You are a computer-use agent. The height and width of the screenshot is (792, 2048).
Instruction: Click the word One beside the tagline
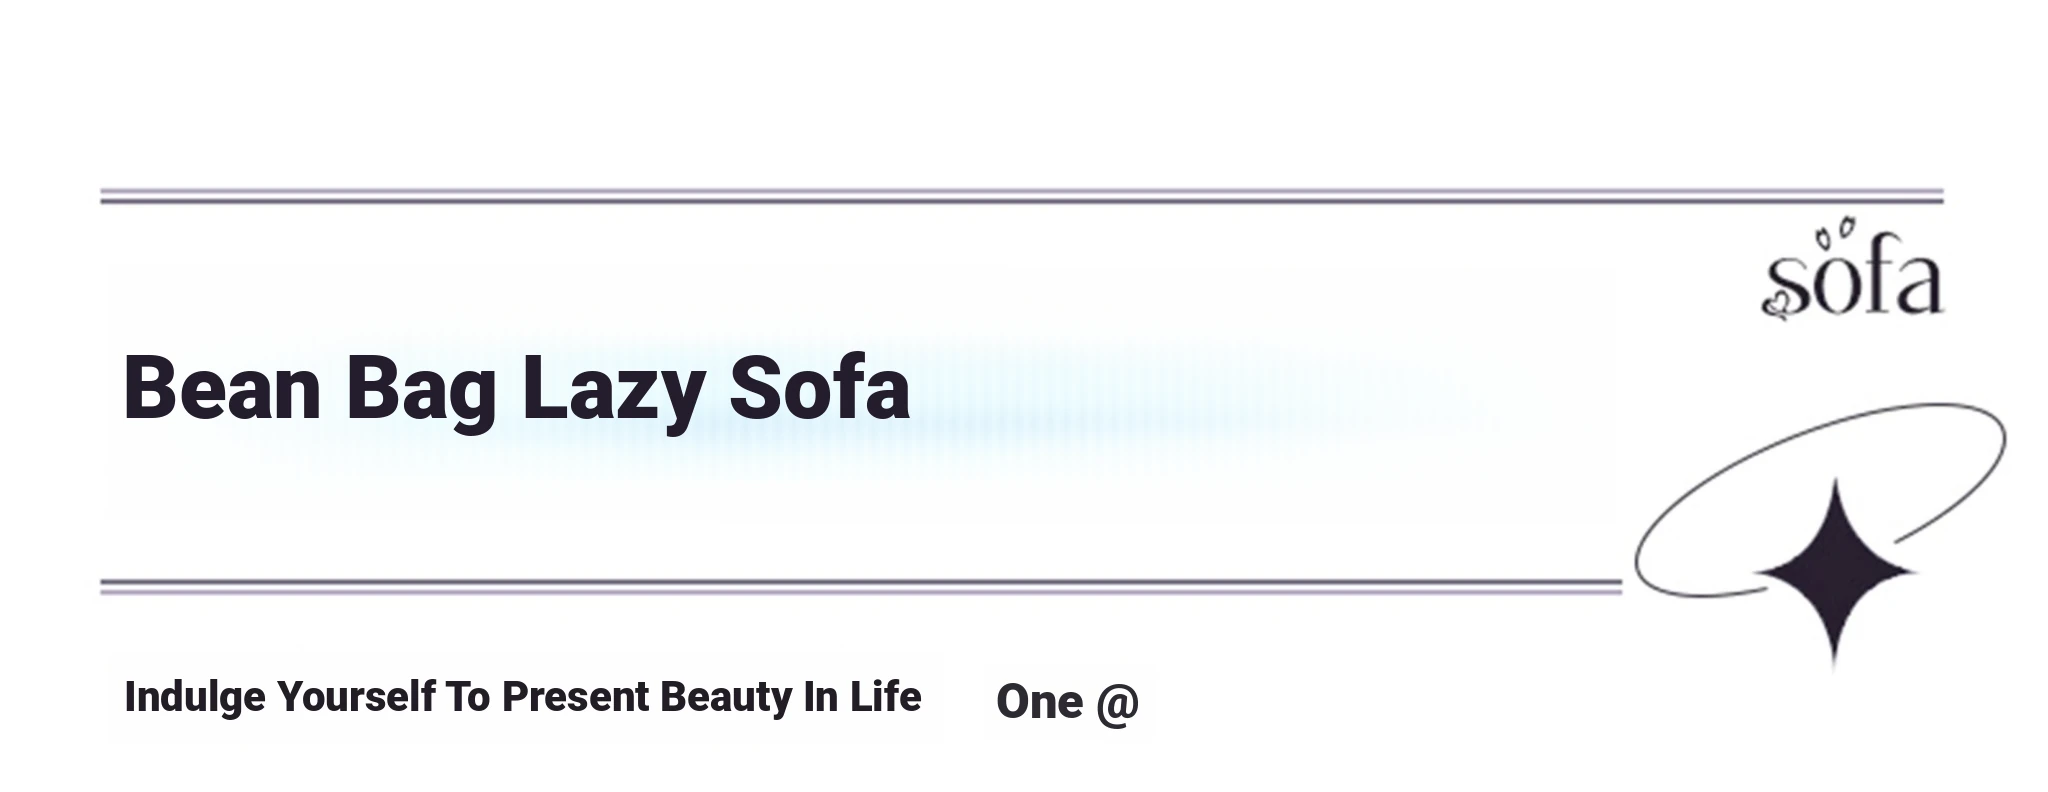1039,702
